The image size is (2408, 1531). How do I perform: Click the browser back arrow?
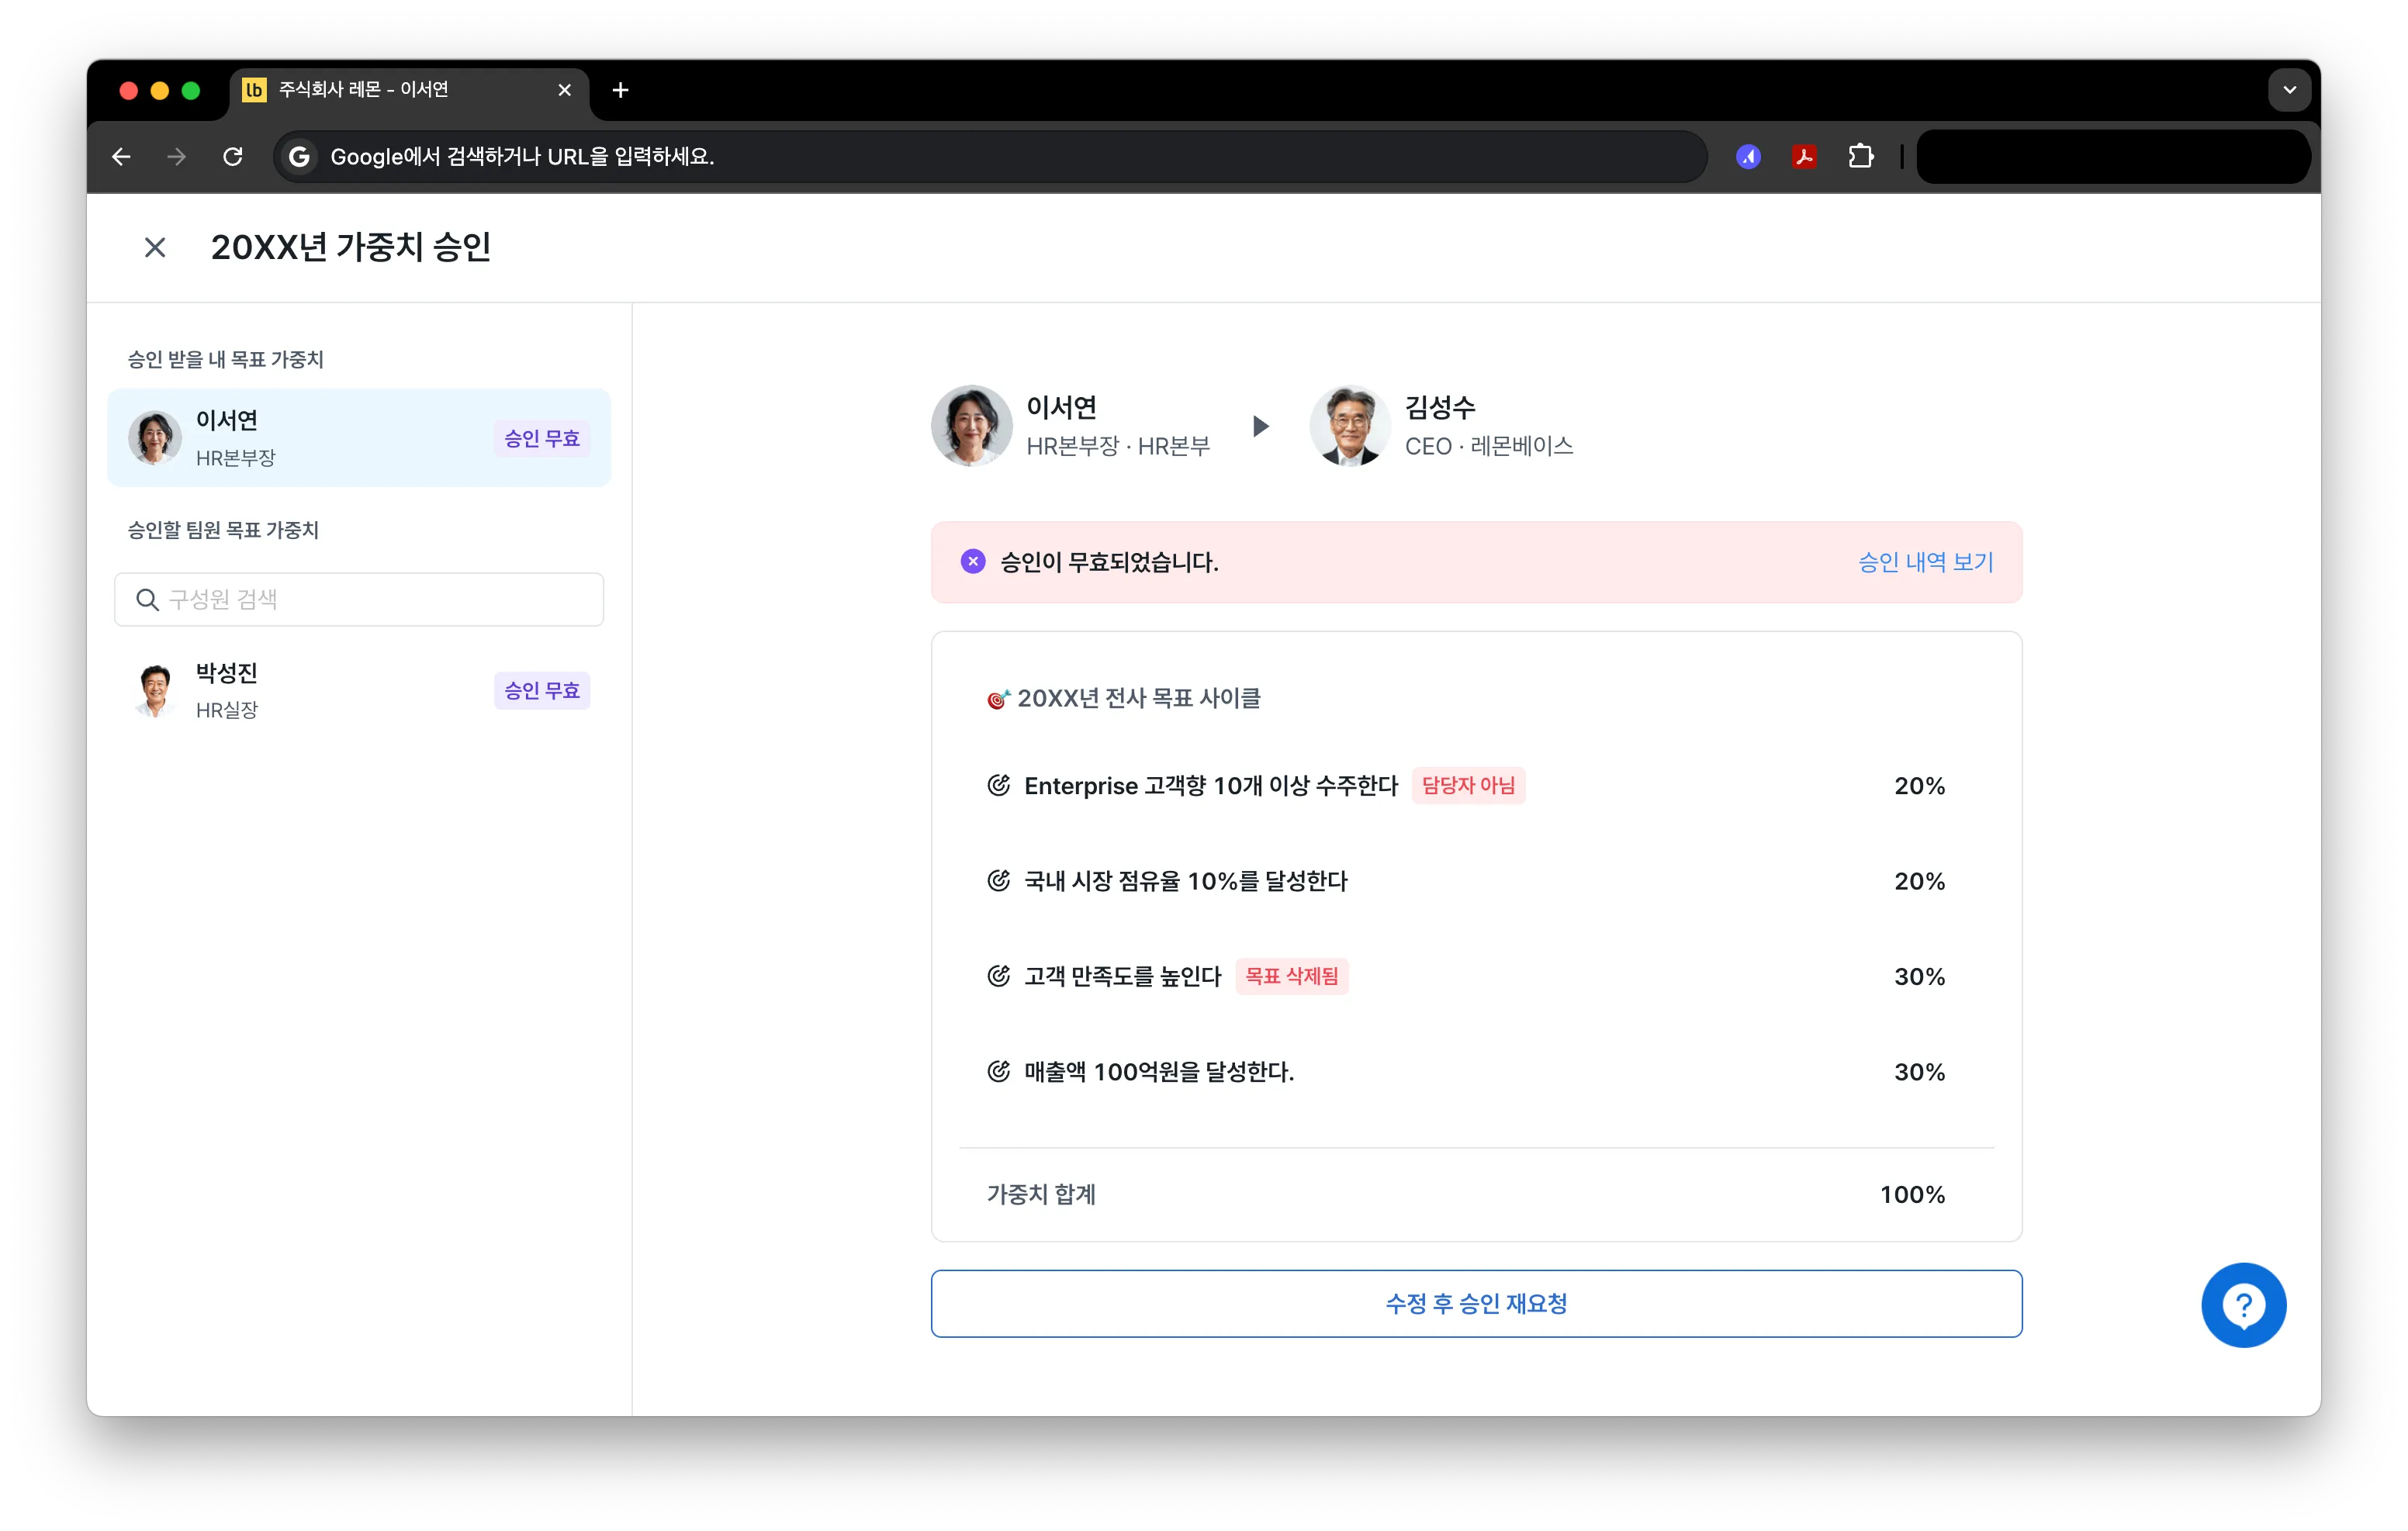click(121, 157)
